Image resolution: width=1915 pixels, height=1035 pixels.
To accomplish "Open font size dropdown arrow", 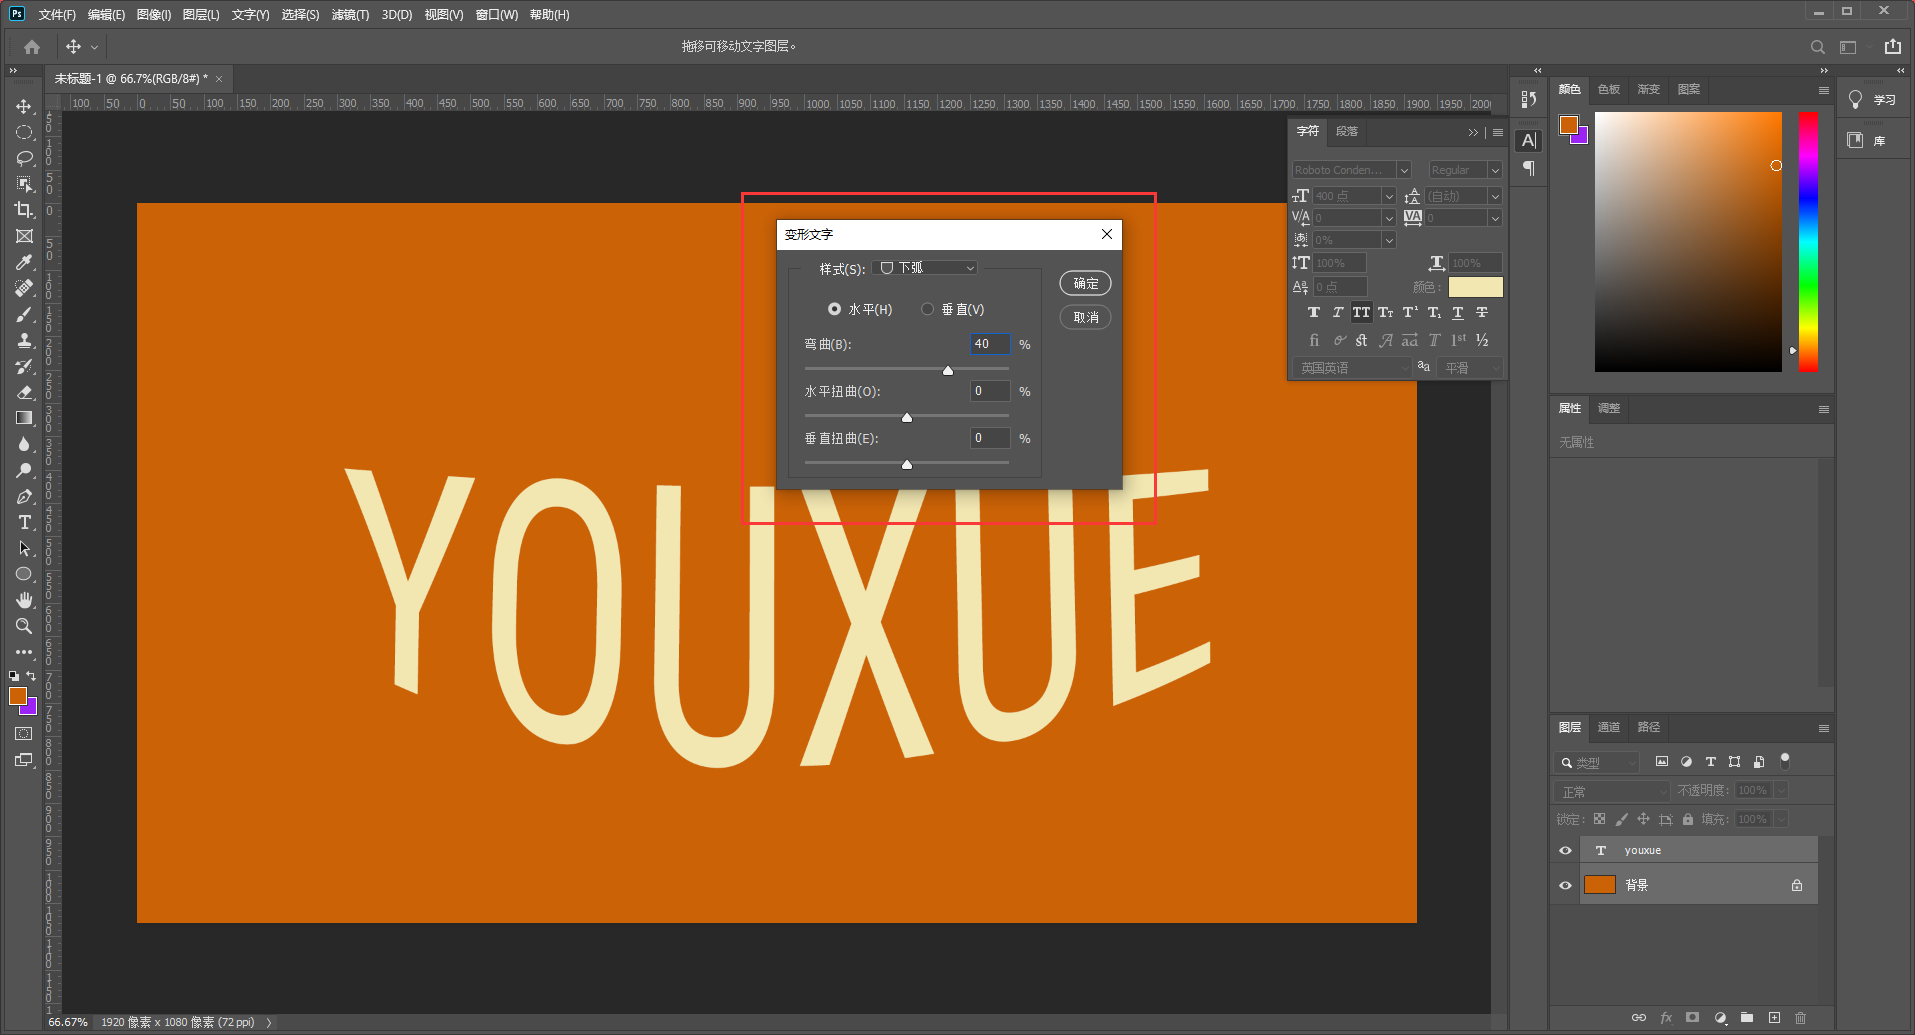I will click(x=1388, y=196).
